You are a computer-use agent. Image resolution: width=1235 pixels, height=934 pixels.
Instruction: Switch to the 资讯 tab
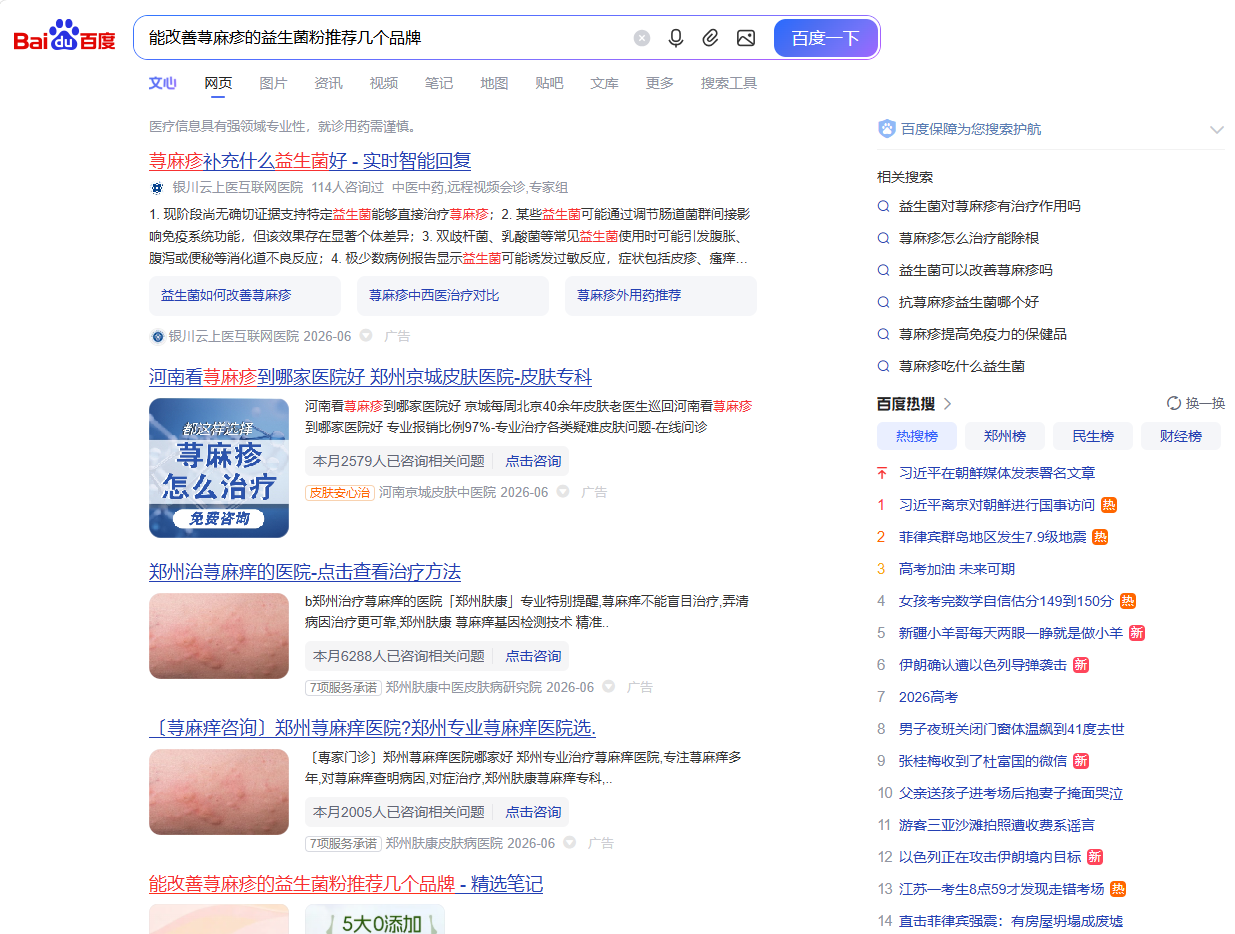(x=328, y=83)
